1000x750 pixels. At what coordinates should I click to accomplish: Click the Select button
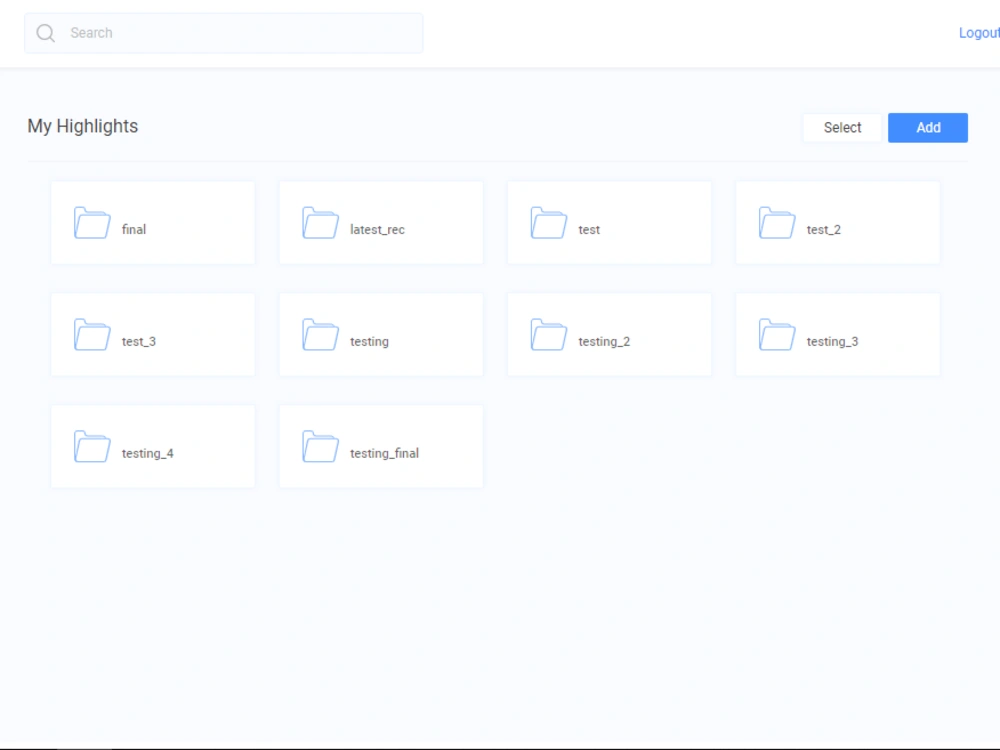[842, 127]
